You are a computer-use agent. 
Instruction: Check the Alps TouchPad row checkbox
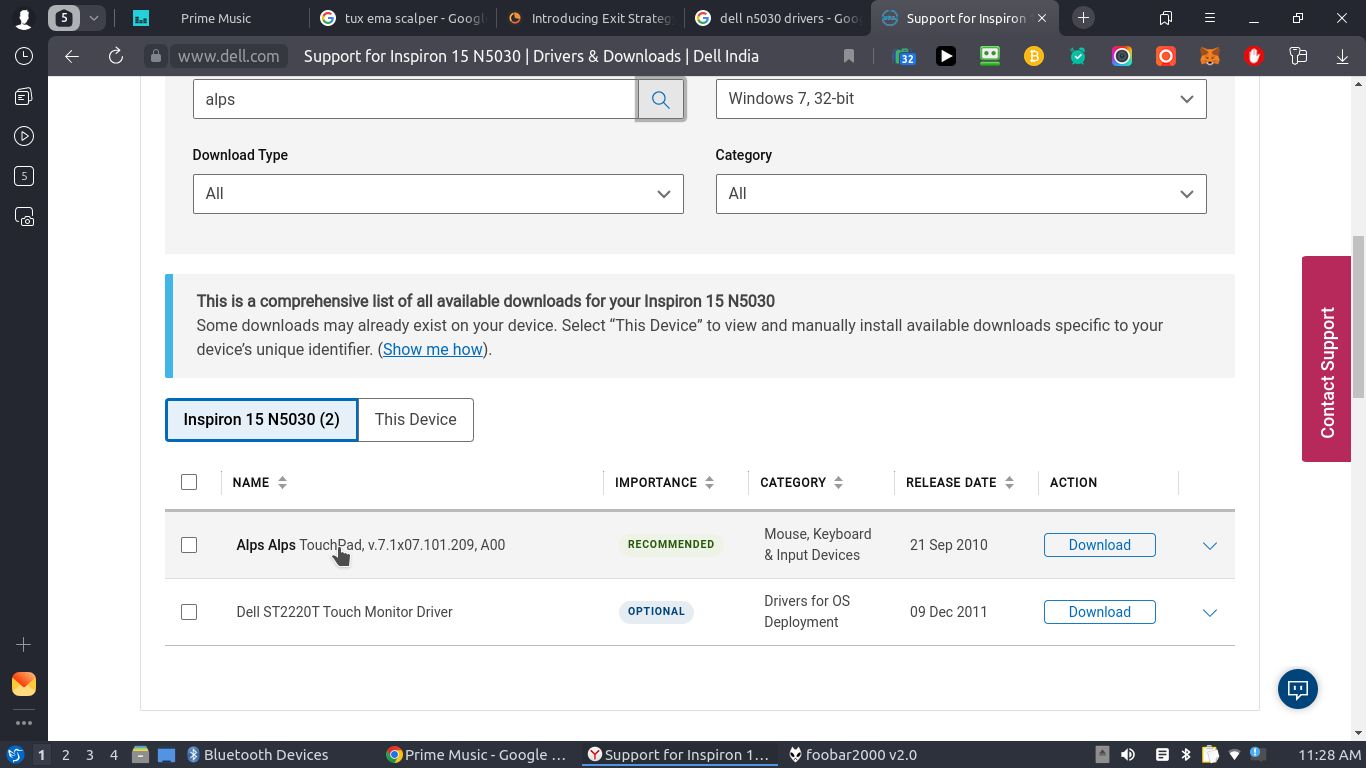[x=189, y=545]
